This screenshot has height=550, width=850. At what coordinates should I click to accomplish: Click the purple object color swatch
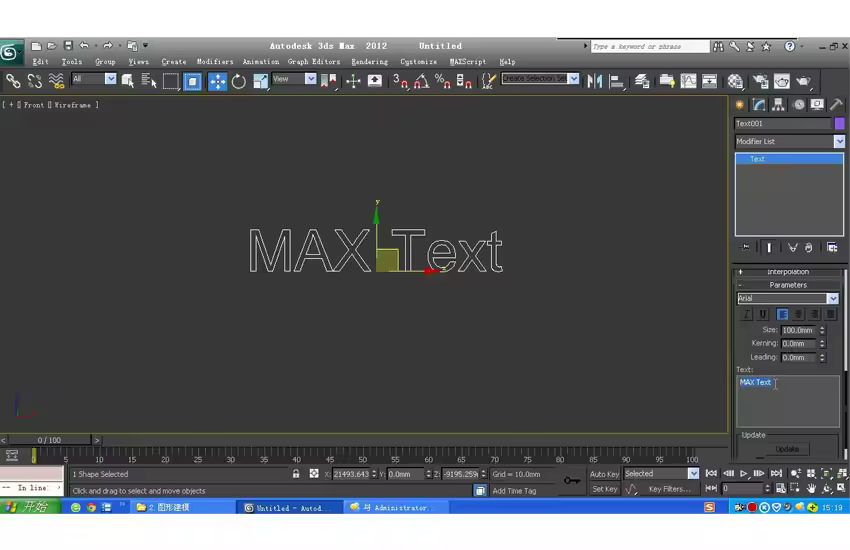(839, 124)
